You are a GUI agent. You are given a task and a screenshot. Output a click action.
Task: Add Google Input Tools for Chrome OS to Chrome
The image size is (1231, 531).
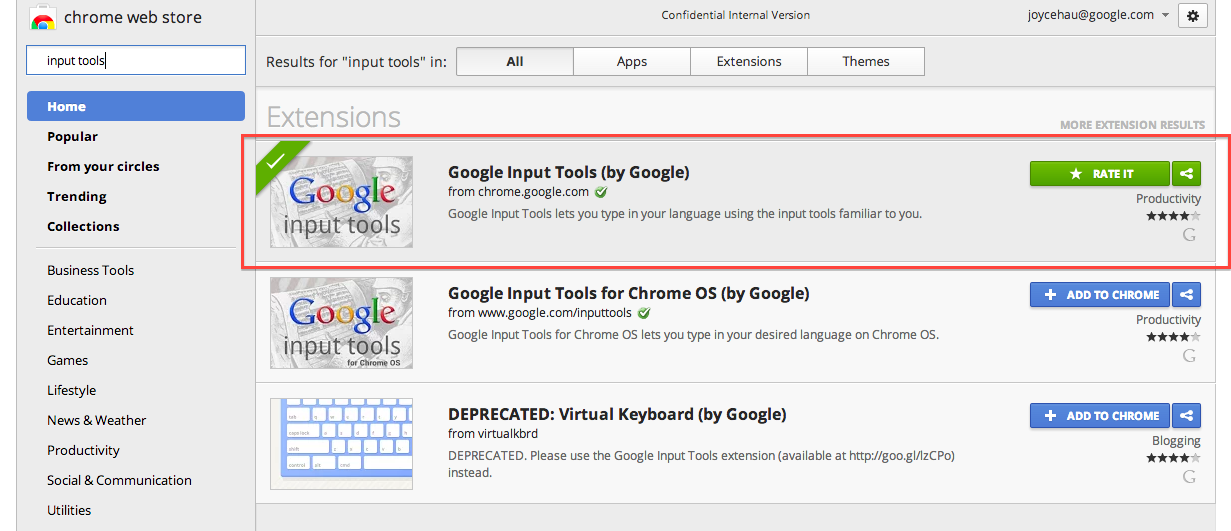(x=1100, y=295)
